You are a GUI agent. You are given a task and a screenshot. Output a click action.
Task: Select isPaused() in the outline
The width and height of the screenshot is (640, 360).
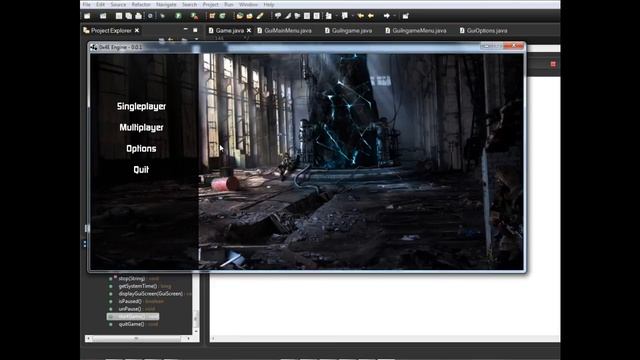coord(130,301)
